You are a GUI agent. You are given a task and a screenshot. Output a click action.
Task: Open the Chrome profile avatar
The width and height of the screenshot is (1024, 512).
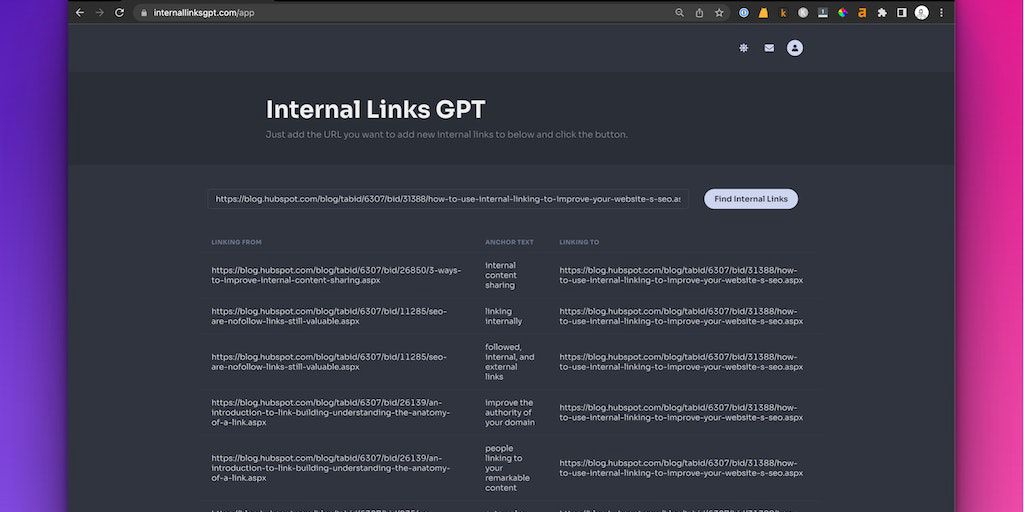tap(921, 12)
